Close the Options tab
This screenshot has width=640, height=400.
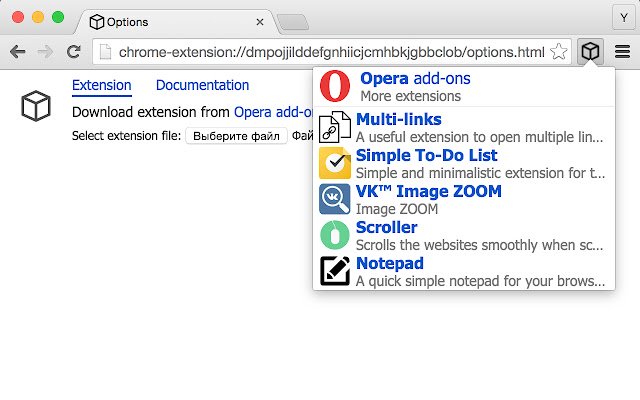tap(260, 22)
